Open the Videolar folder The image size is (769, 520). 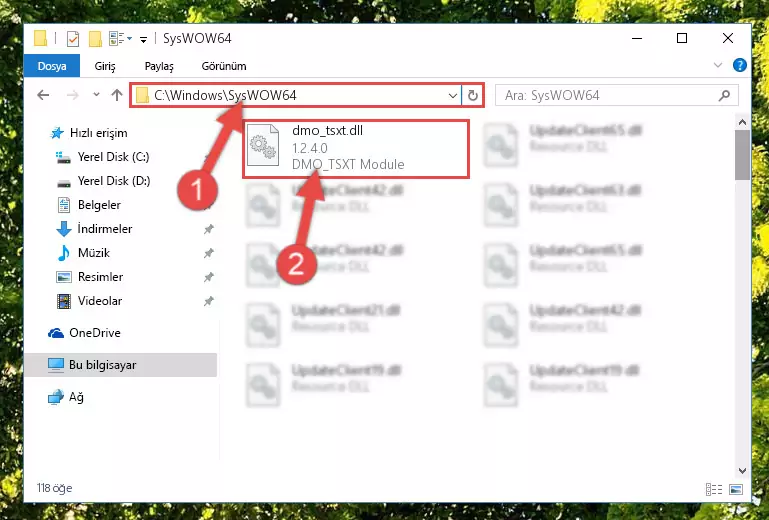click(x=89, y=301)
